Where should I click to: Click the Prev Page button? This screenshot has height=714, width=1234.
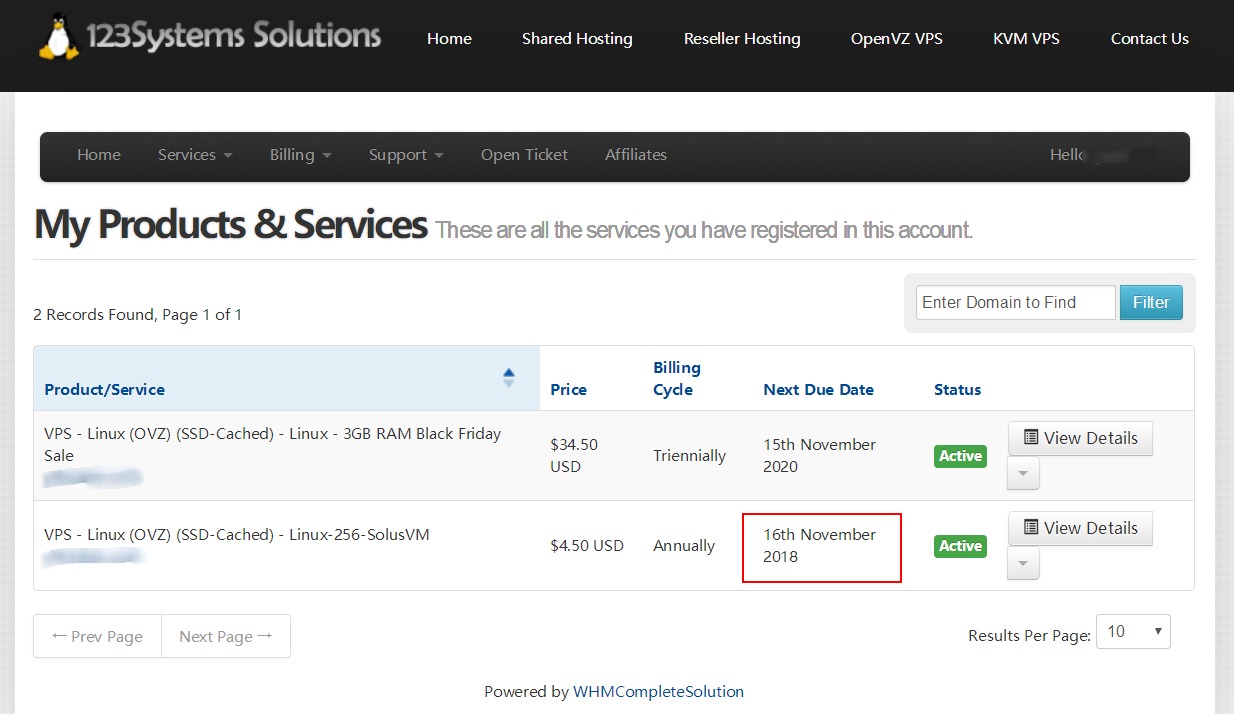point(97,636)
